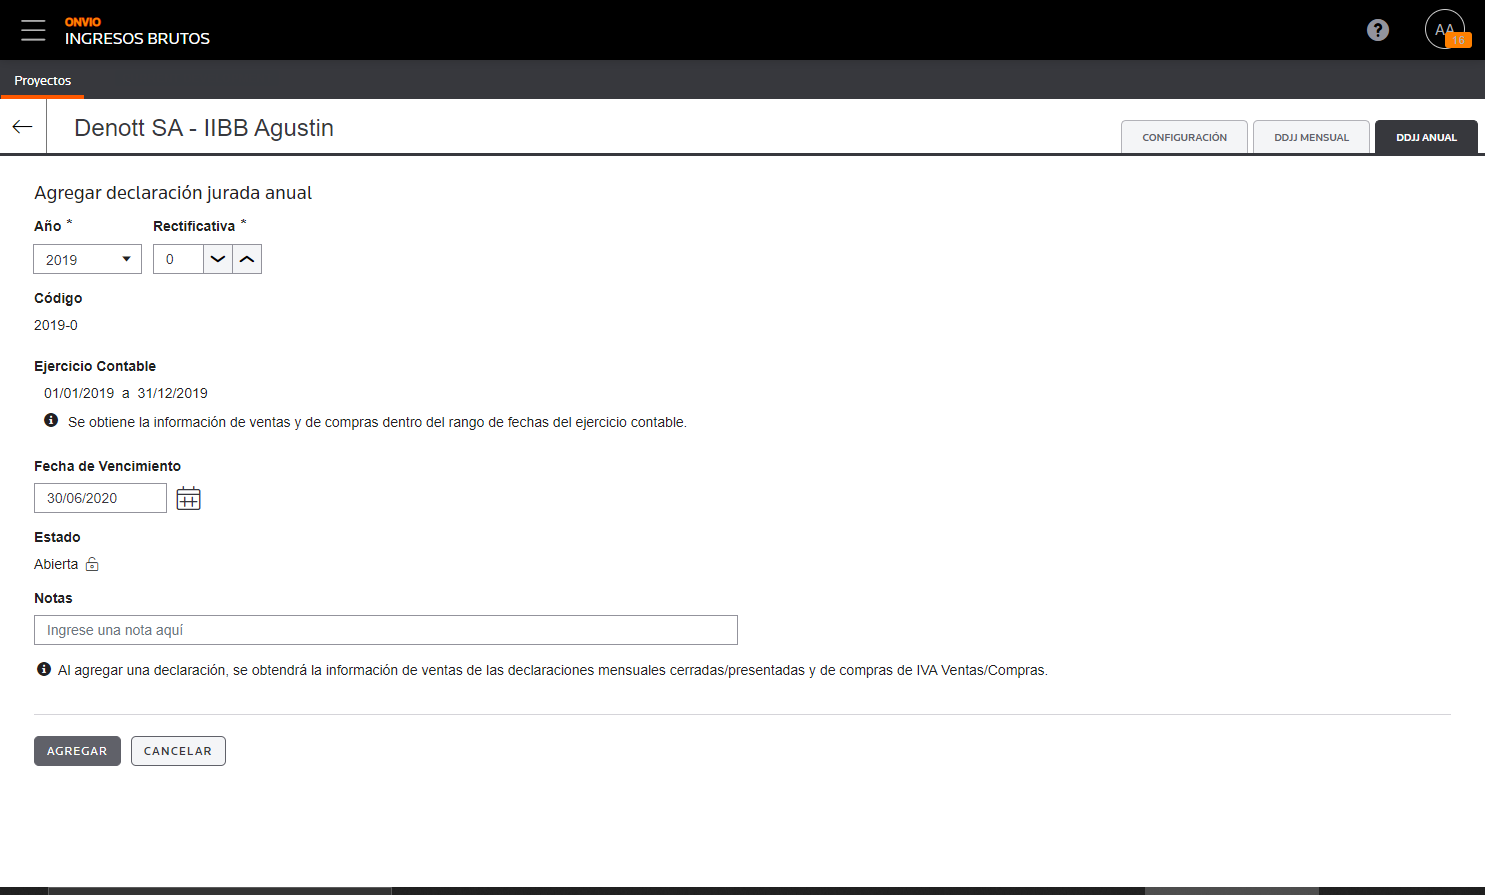Image resolution: width=1485 pixels, height=895 pixels.
Task: Click the 'Notas' label
Action: 53,598
